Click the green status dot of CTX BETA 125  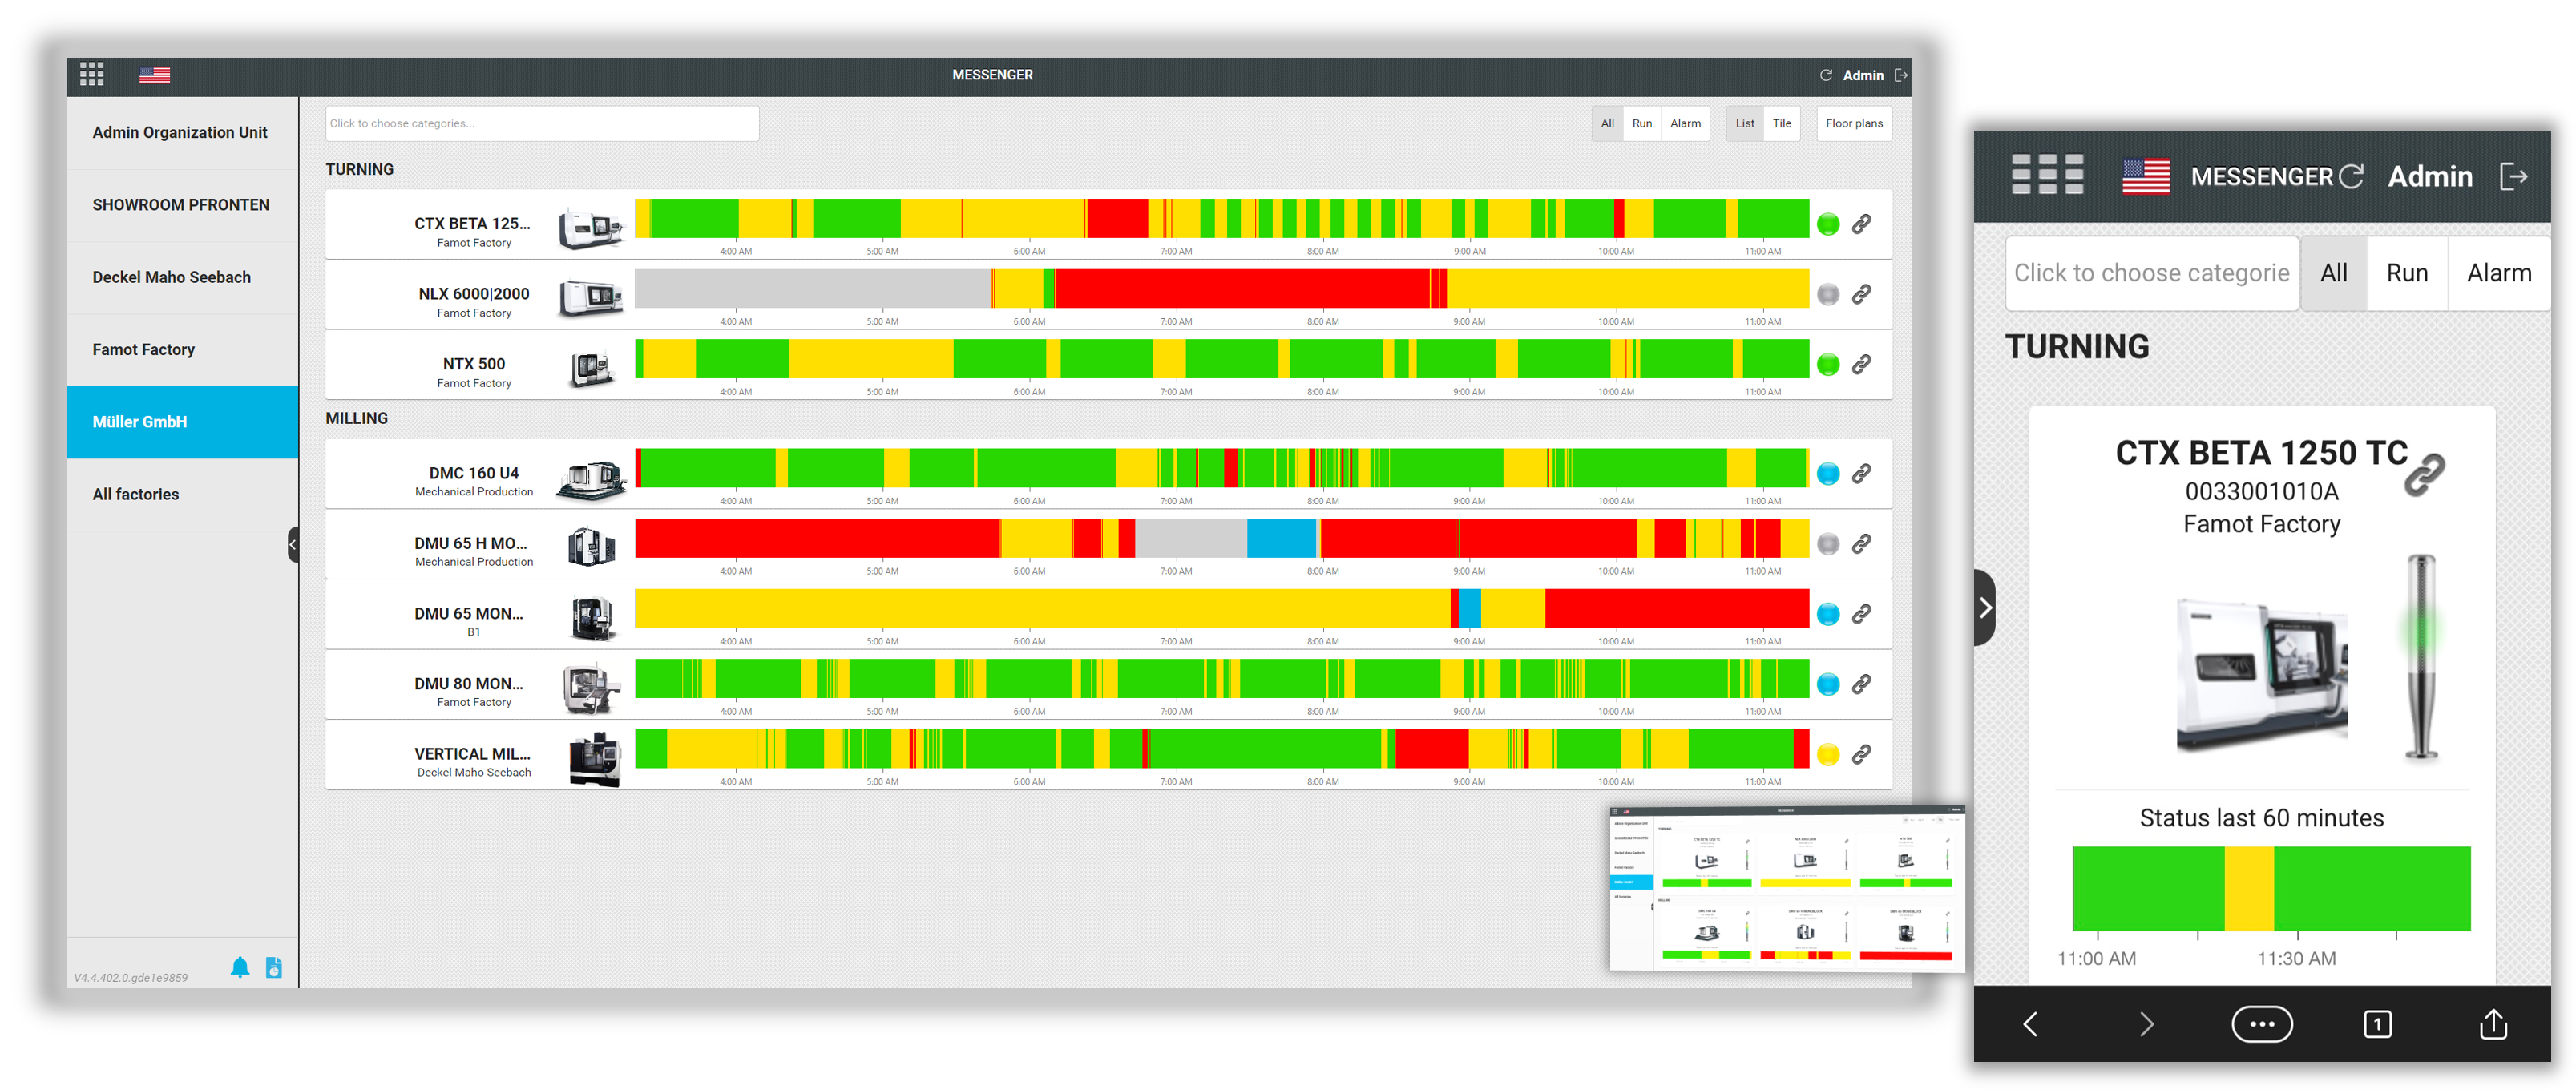point(1828,224)
